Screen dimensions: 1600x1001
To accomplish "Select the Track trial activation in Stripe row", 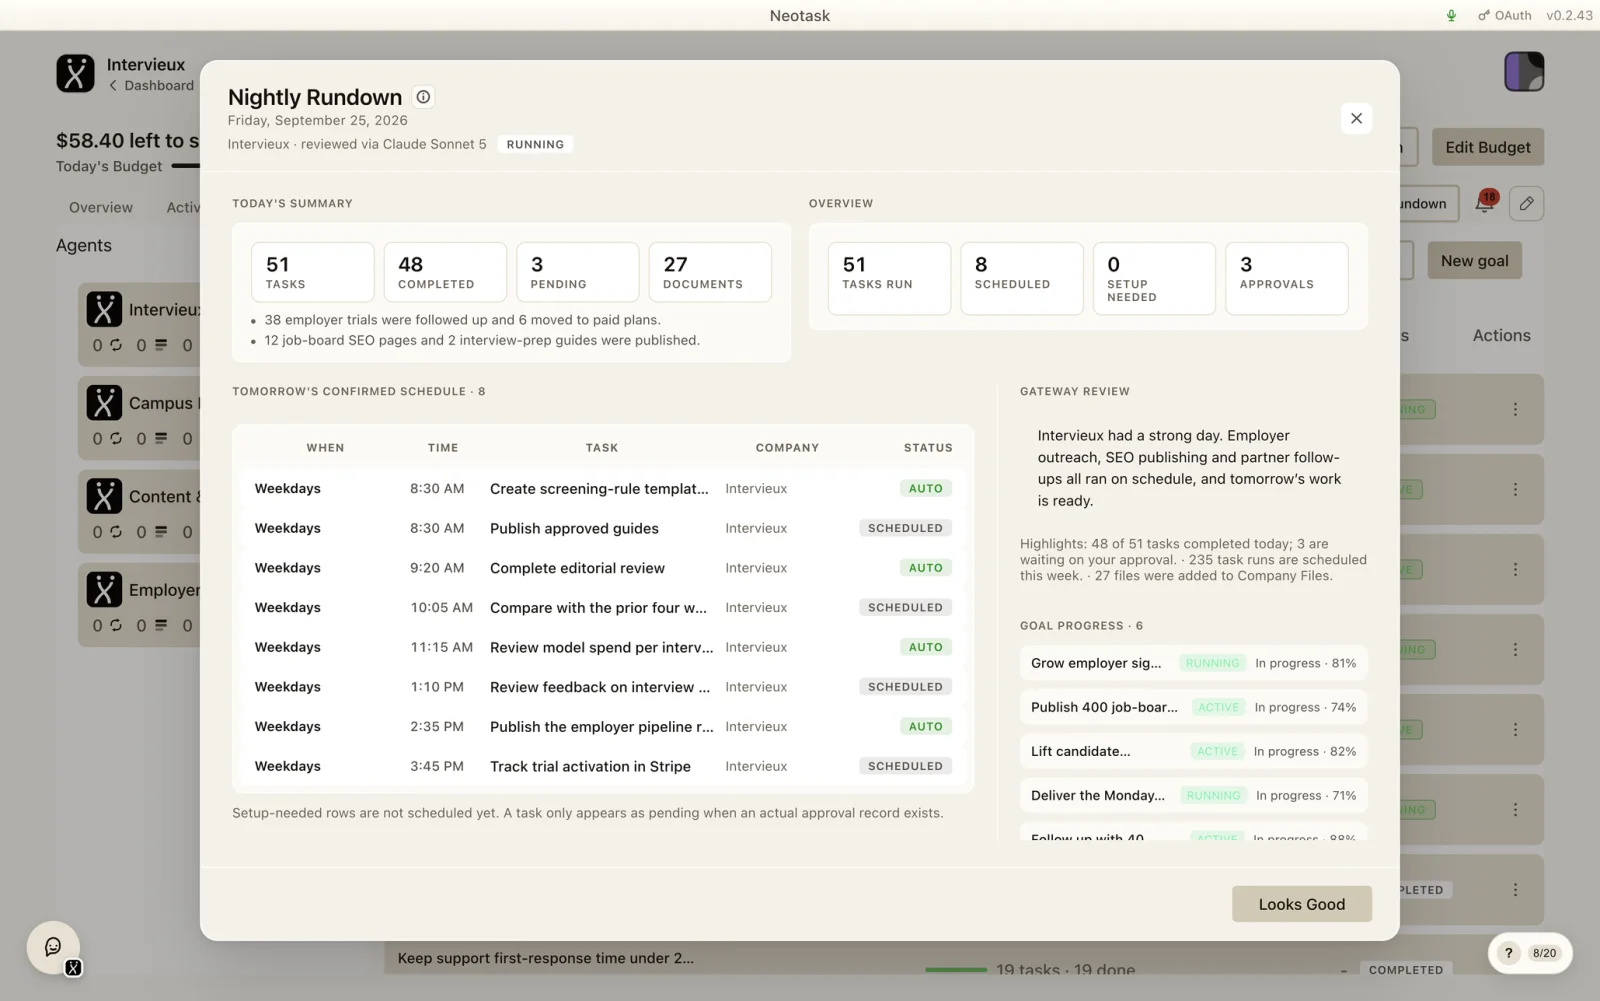I will click(603, 766).
